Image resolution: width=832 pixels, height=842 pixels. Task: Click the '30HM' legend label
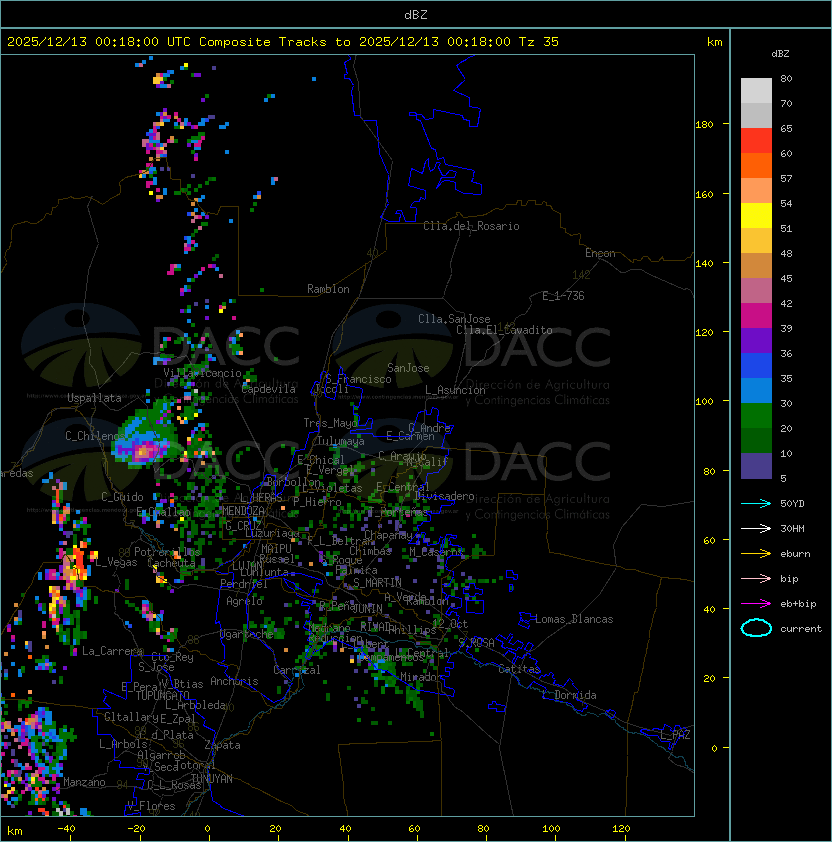coord(792,529)
